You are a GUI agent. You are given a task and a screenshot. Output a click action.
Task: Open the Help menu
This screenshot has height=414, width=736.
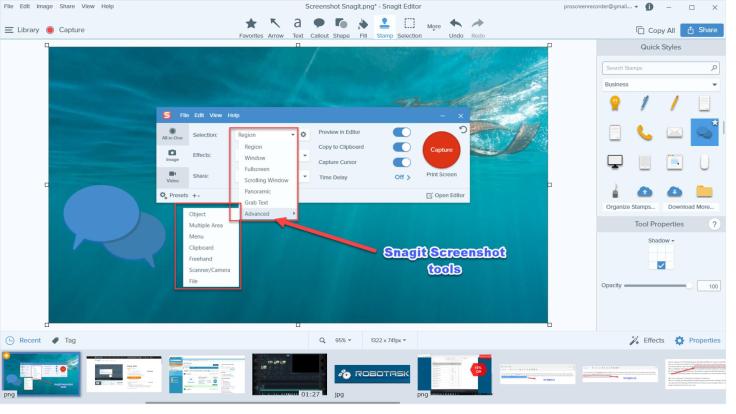[x=107, y=6]
